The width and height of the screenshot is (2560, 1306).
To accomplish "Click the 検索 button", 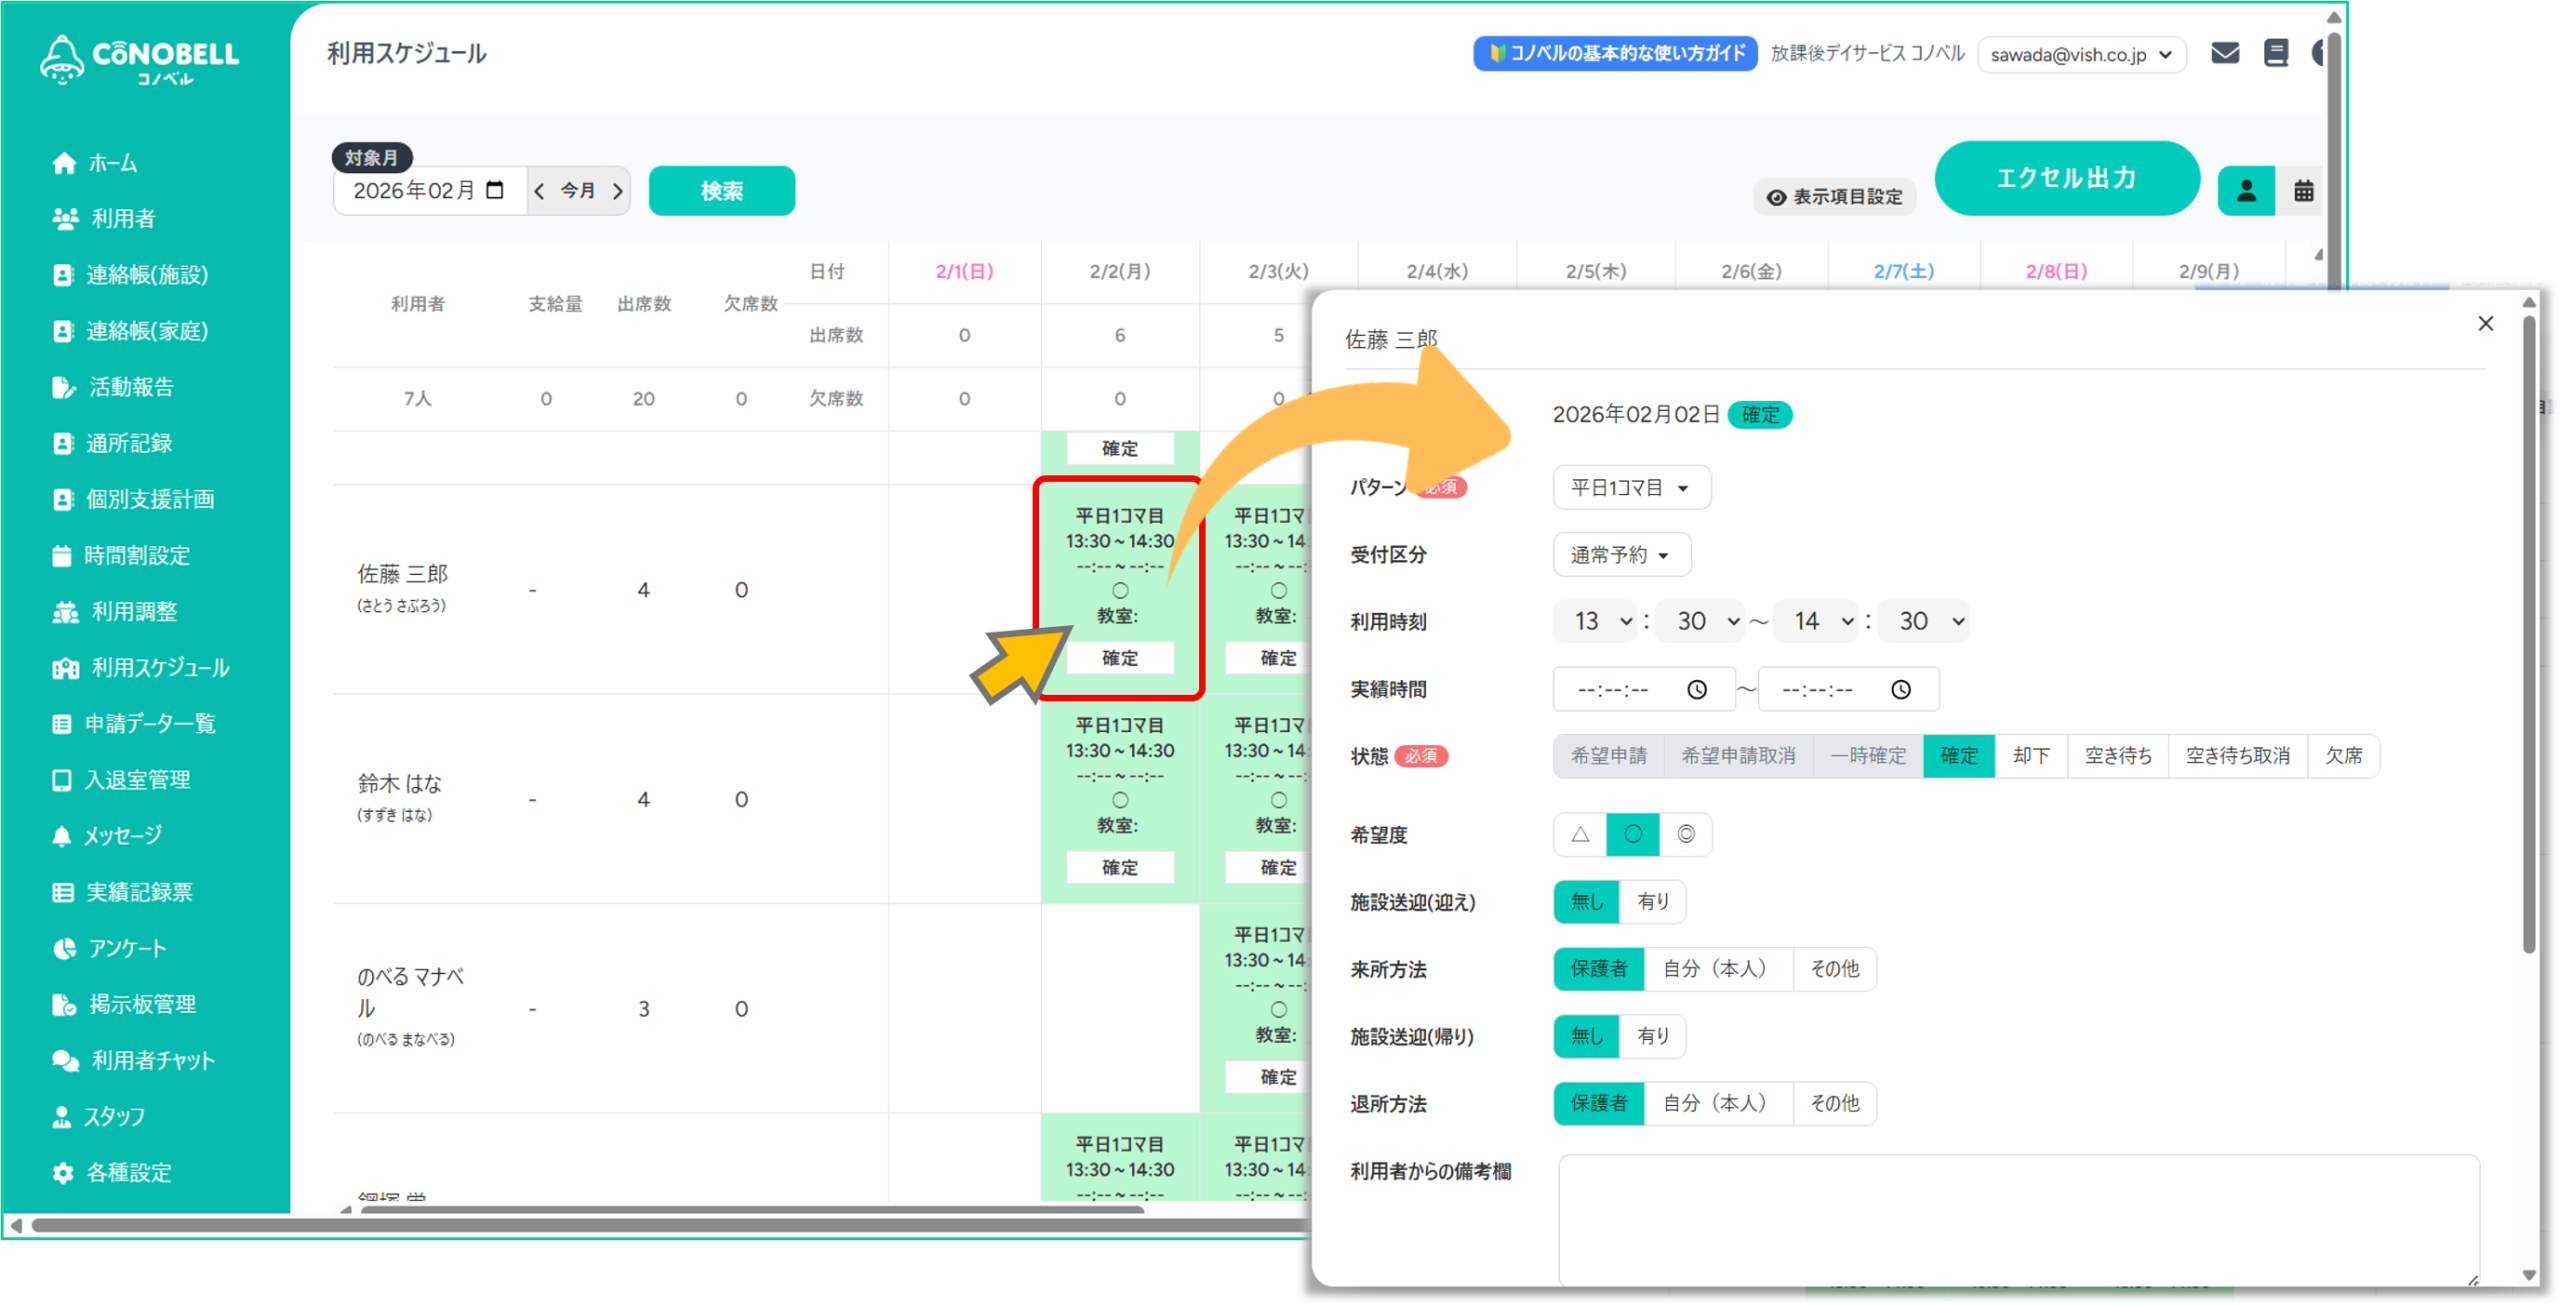I will [x=721, y=191].
